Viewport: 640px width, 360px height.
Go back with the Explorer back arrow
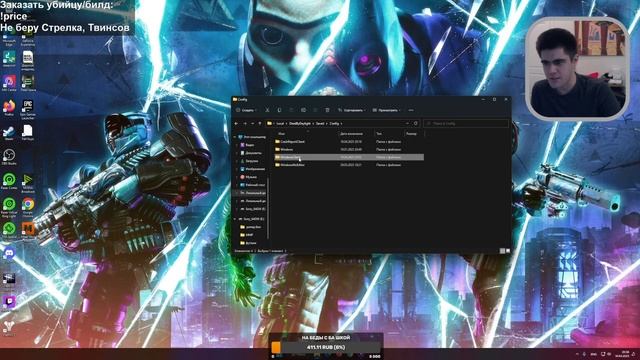tap(236, 123)
